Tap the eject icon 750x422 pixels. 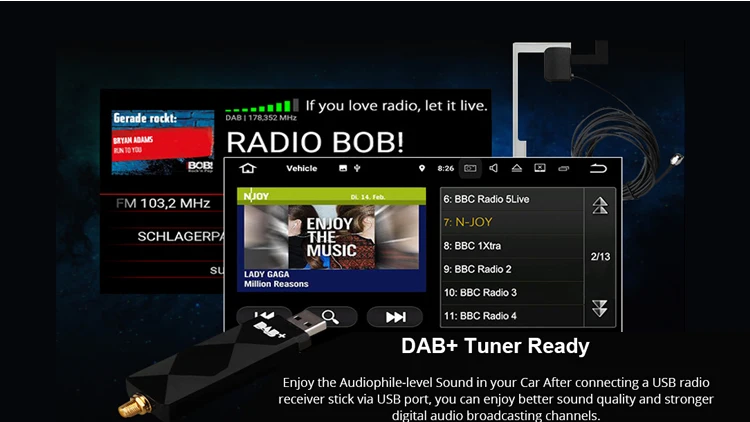click(x=517, y=168)
